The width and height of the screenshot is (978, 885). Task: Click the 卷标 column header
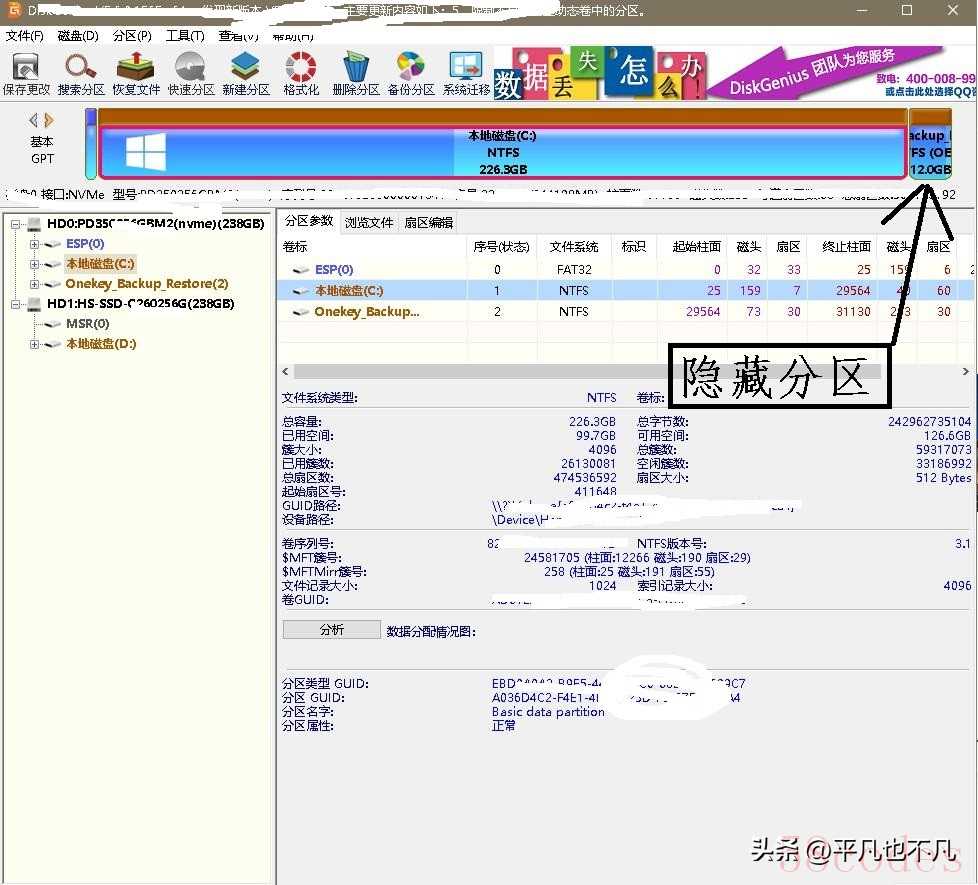point(372,246)
